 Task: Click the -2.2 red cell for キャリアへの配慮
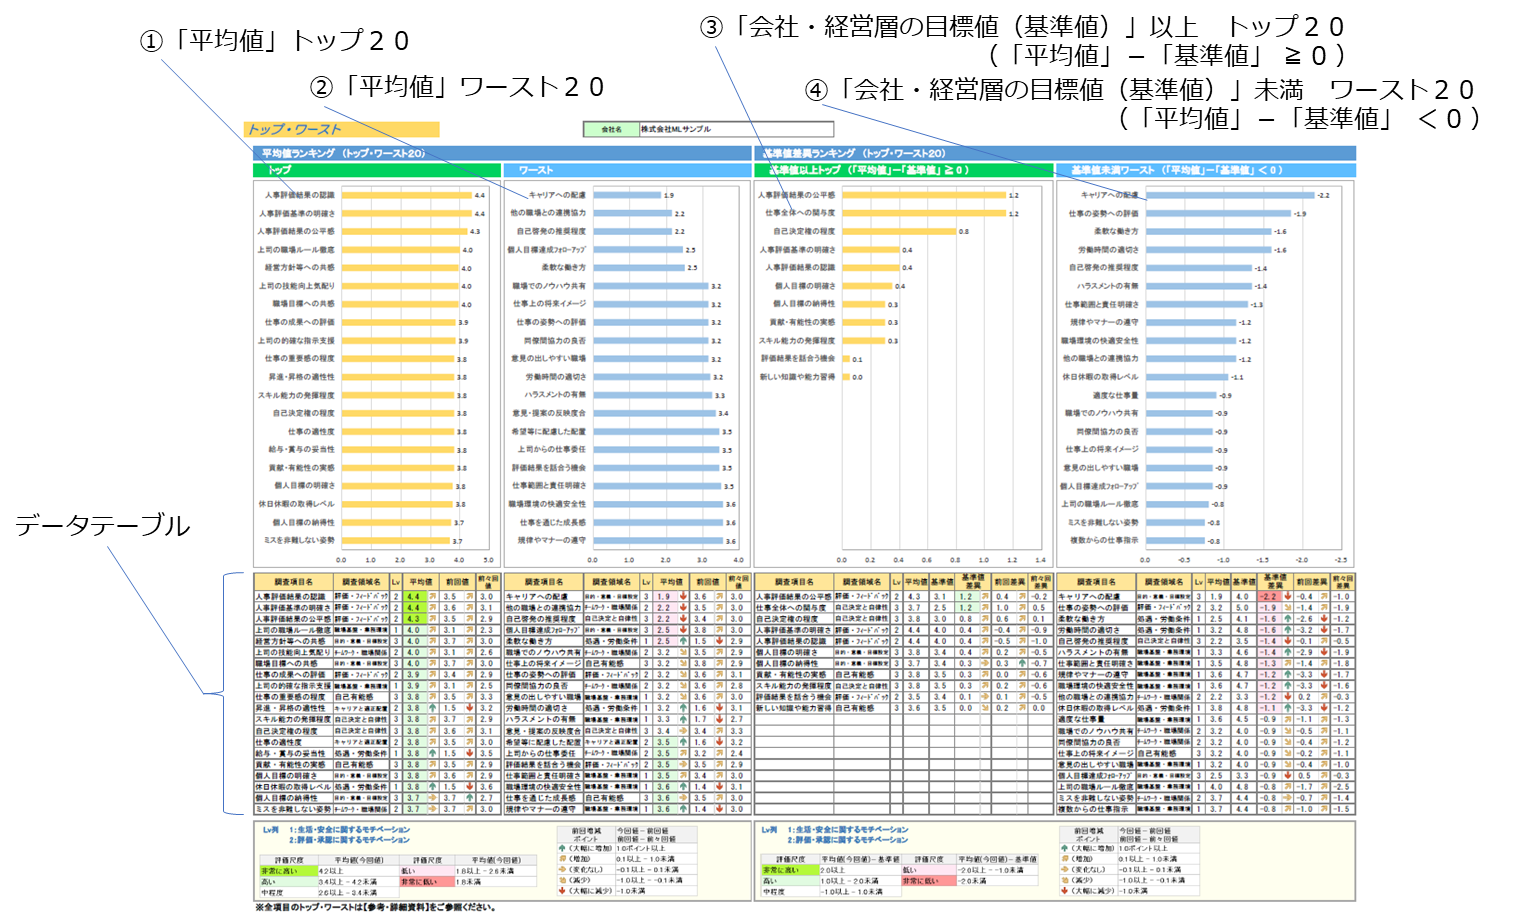click(1268, 596)
